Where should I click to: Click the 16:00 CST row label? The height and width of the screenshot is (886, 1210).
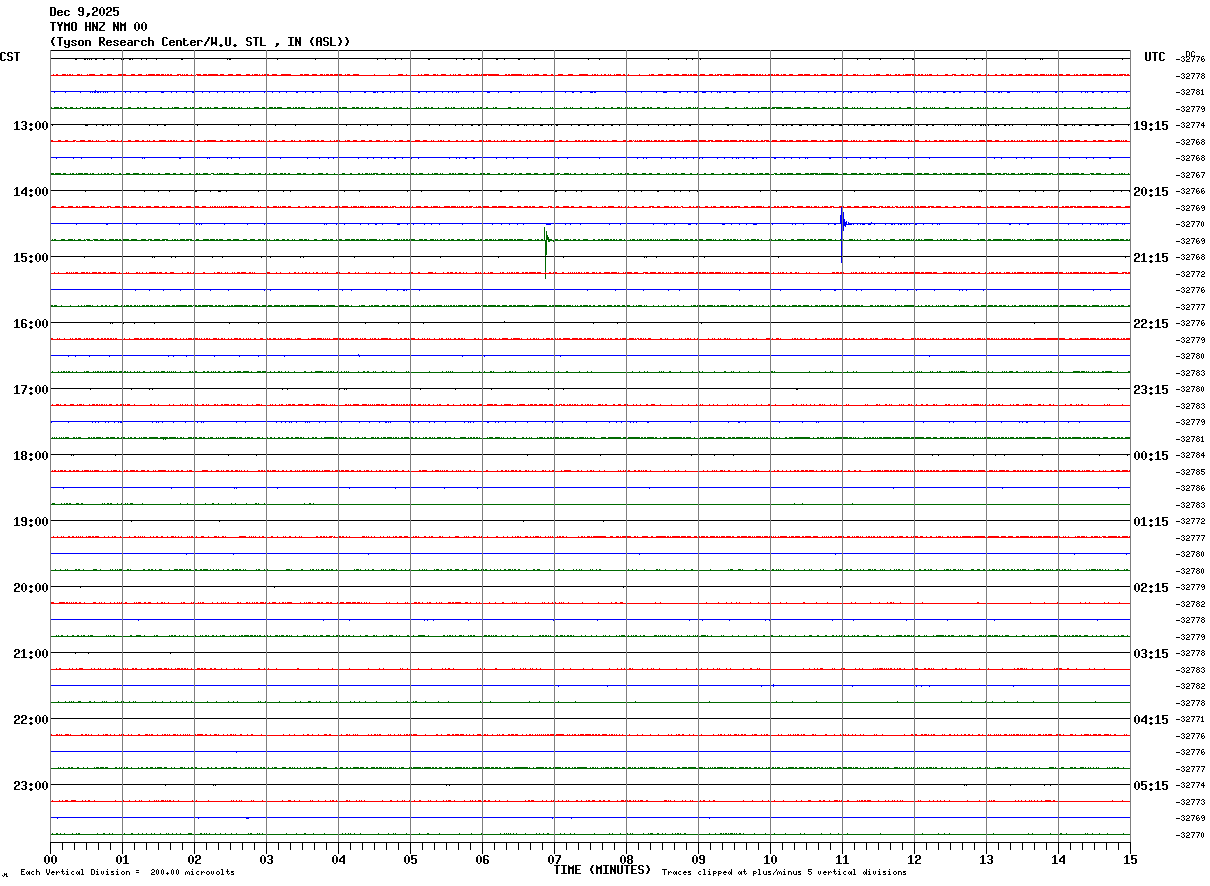click(31, 323)
